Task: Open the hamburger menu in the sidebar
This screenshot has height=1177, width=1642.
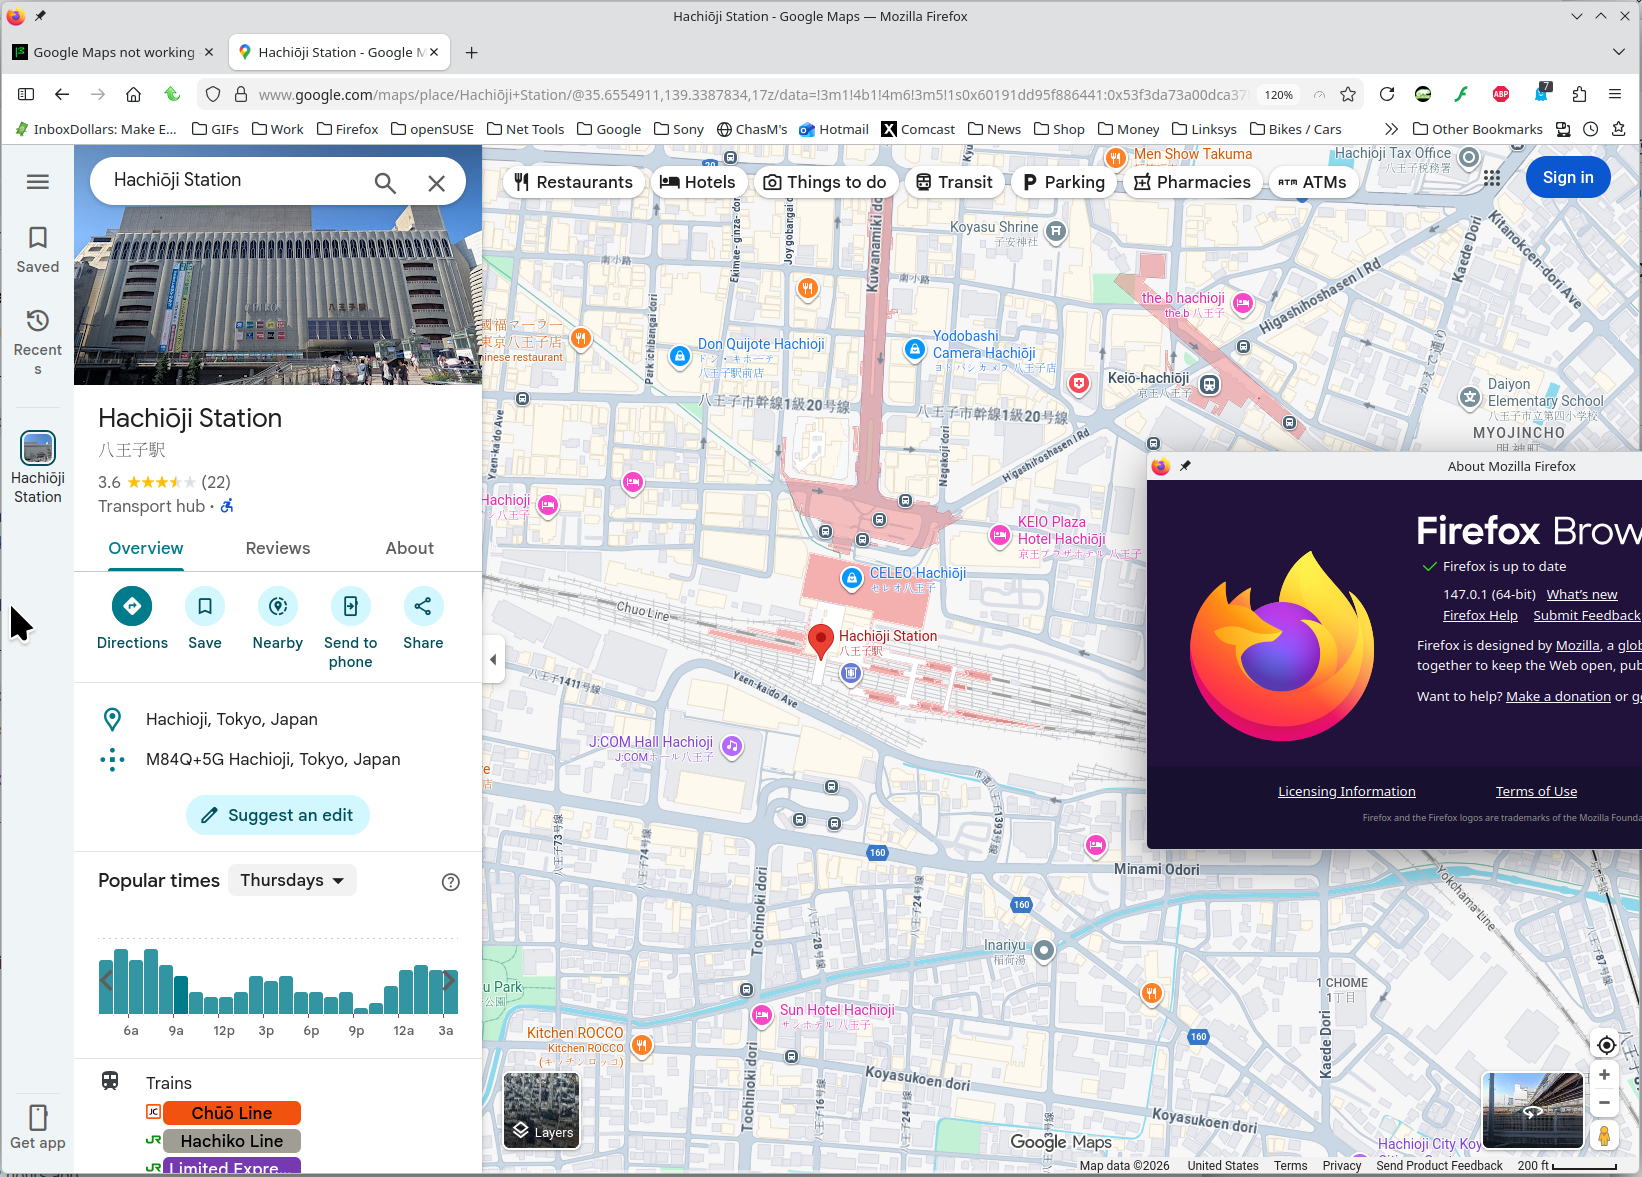Action: 38,181
